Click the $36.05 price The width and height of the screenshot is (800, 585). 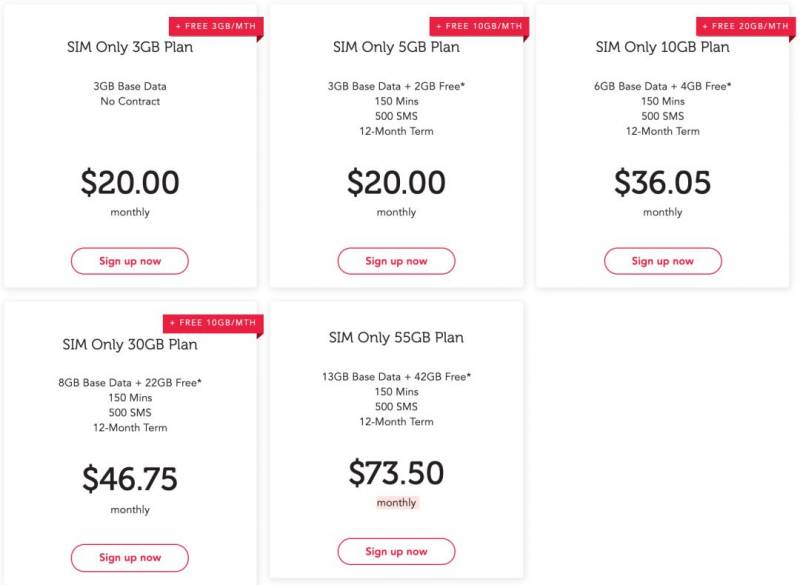(662, 183)
